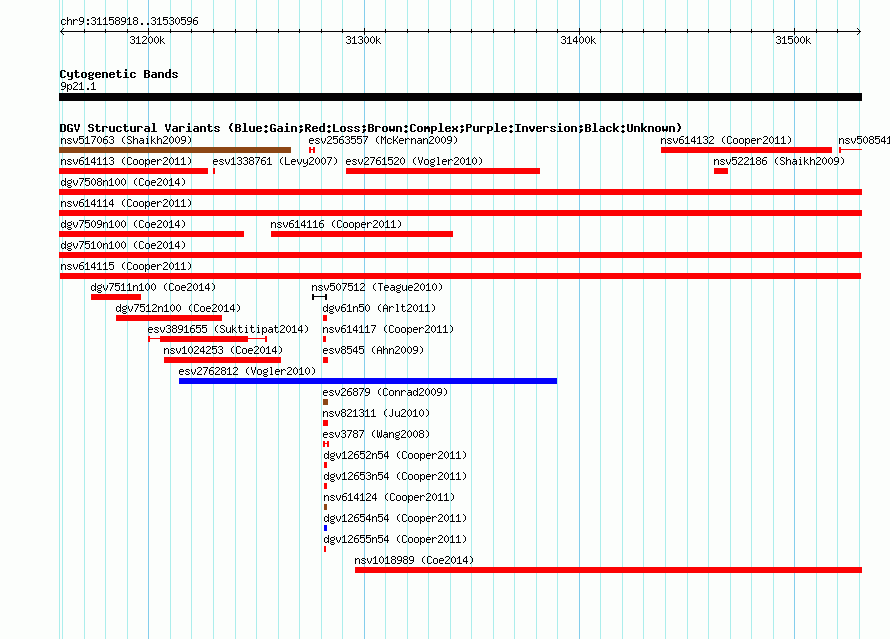Click the DGV Structural Variants track title

[371, 128]
